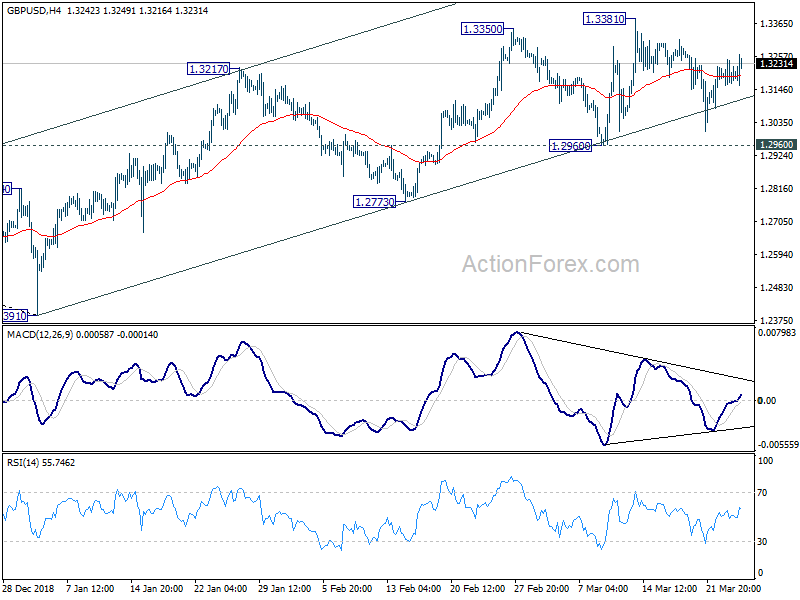The height and width of the screenshot is (600, 800).
Task: Click the 14 Jan 20:00 date label
Action: pos(156,588)
